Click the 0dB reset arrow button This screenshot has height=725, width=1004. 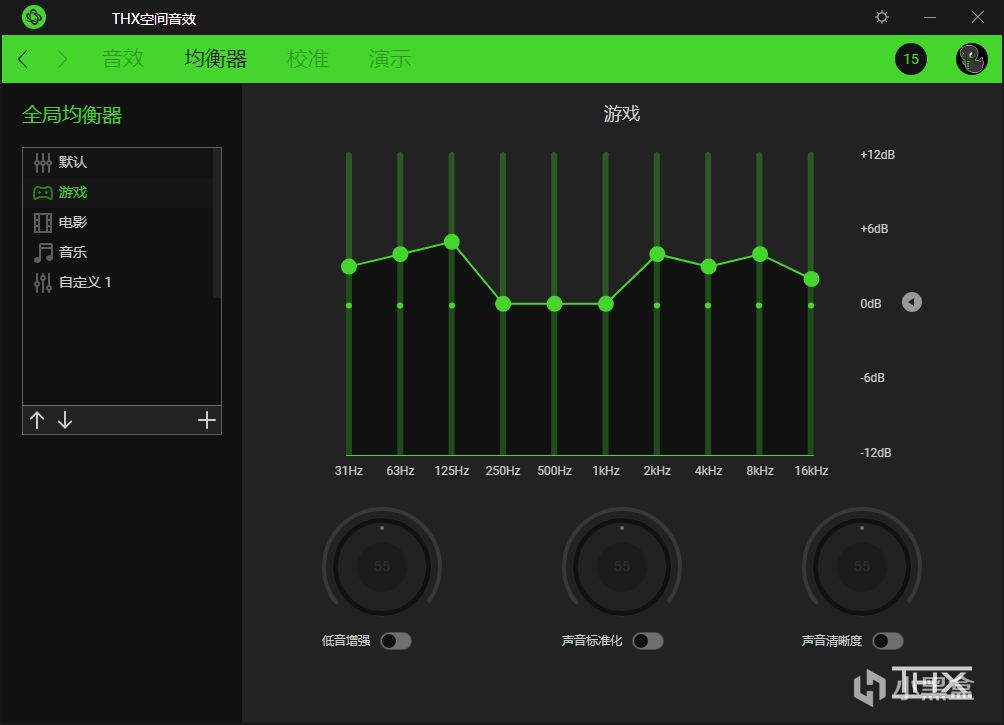click(912, 302)
